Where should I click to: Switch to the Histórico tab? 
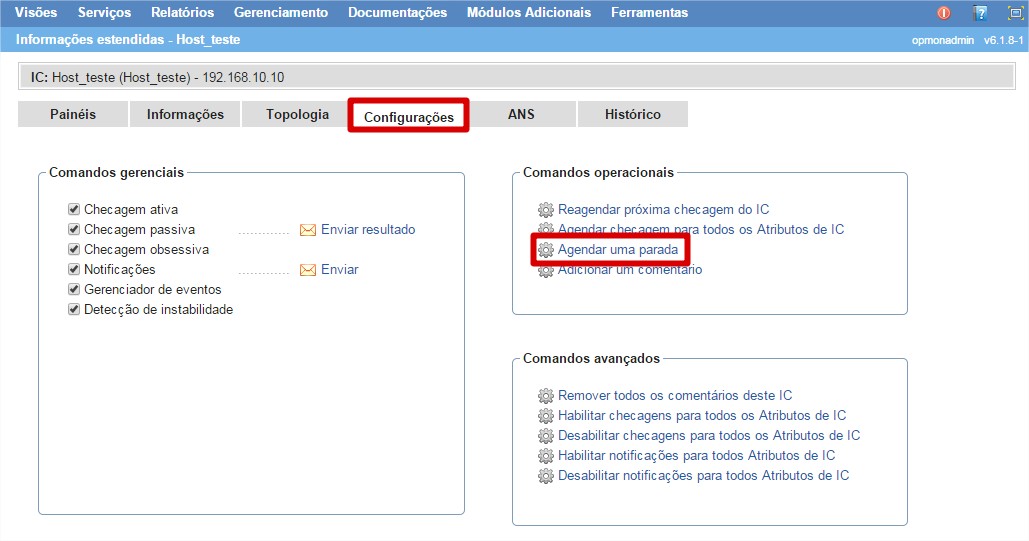(632, 115)
